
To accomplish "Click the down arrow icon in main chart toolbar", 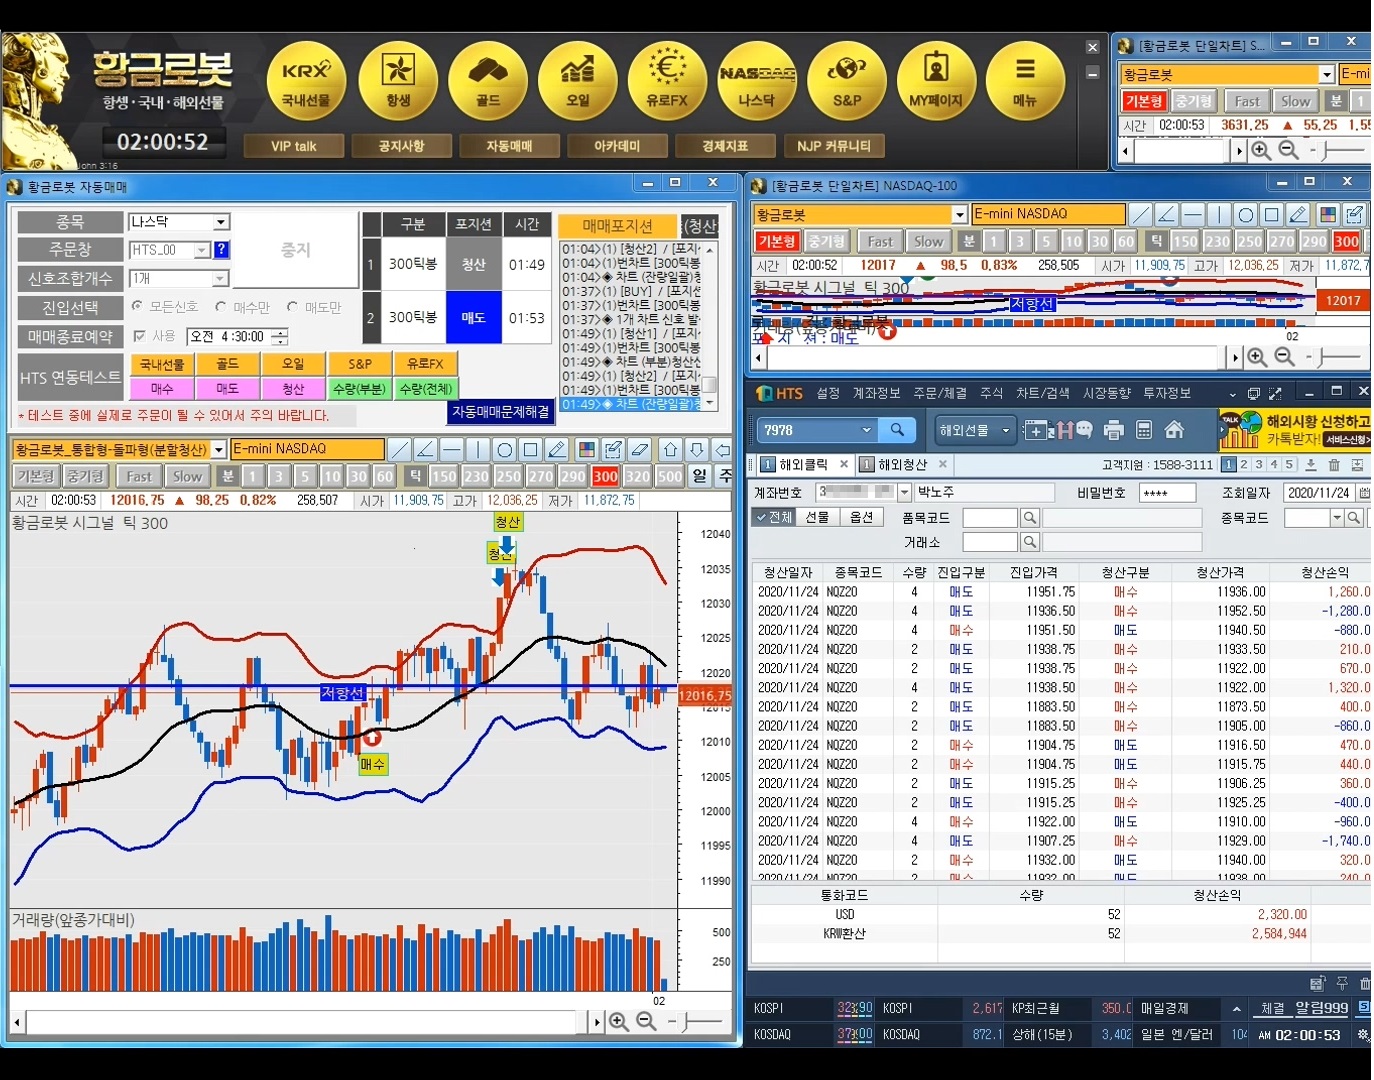I will (x=697, y=450).
